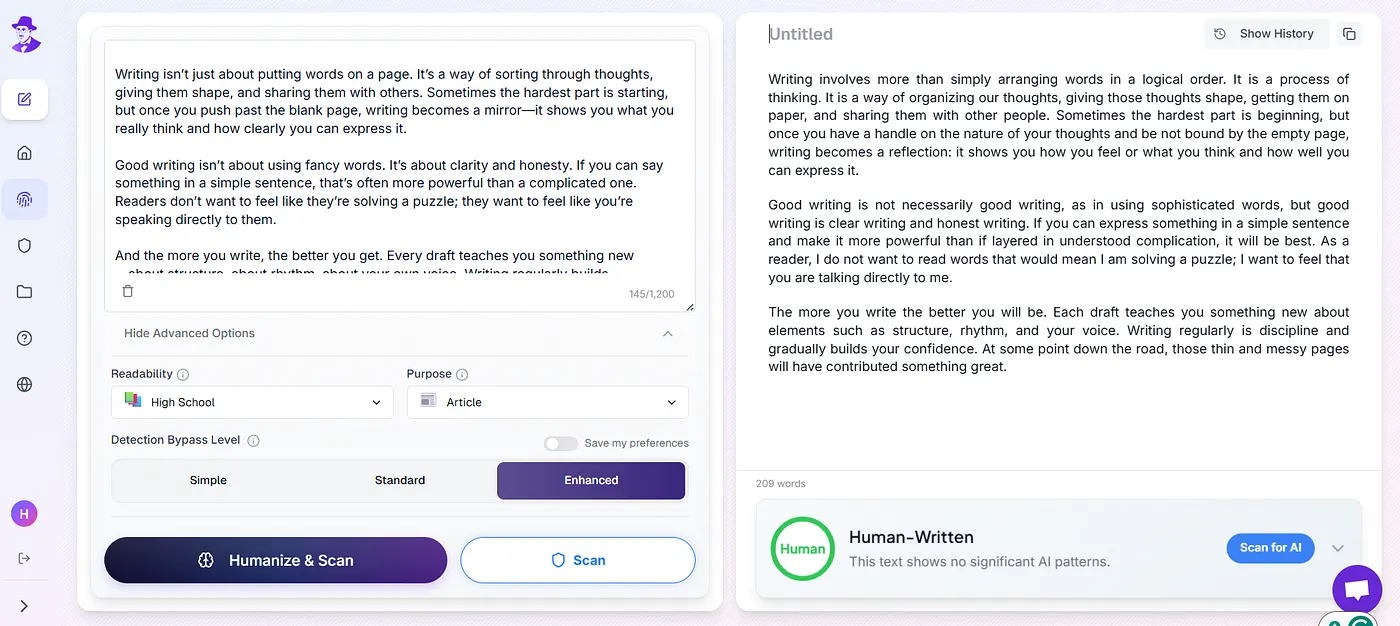Click the help question mark sidebar icon
The width and height of the screenshot is (1400, 626).
pos(25,338)
